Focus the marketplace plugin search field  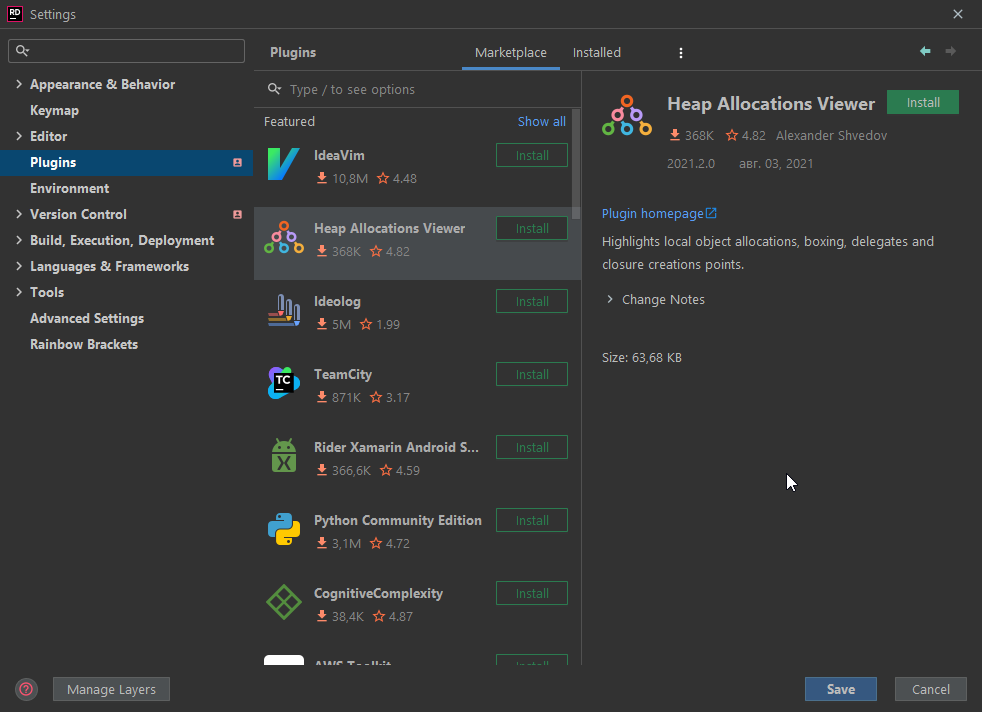click(417, 90)
